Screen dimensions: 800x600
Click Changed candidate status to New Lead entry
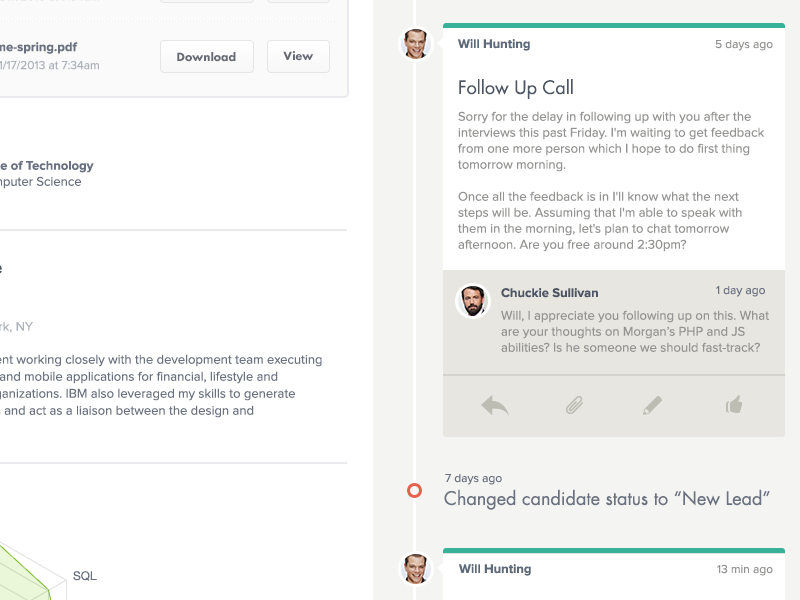[x=607, y=498]
